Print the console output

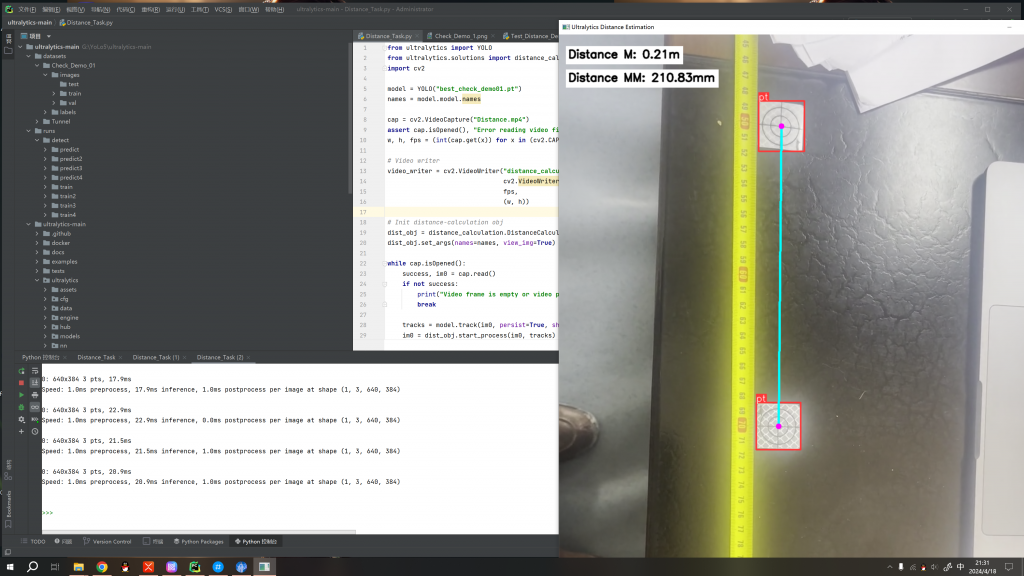[35, 395]
